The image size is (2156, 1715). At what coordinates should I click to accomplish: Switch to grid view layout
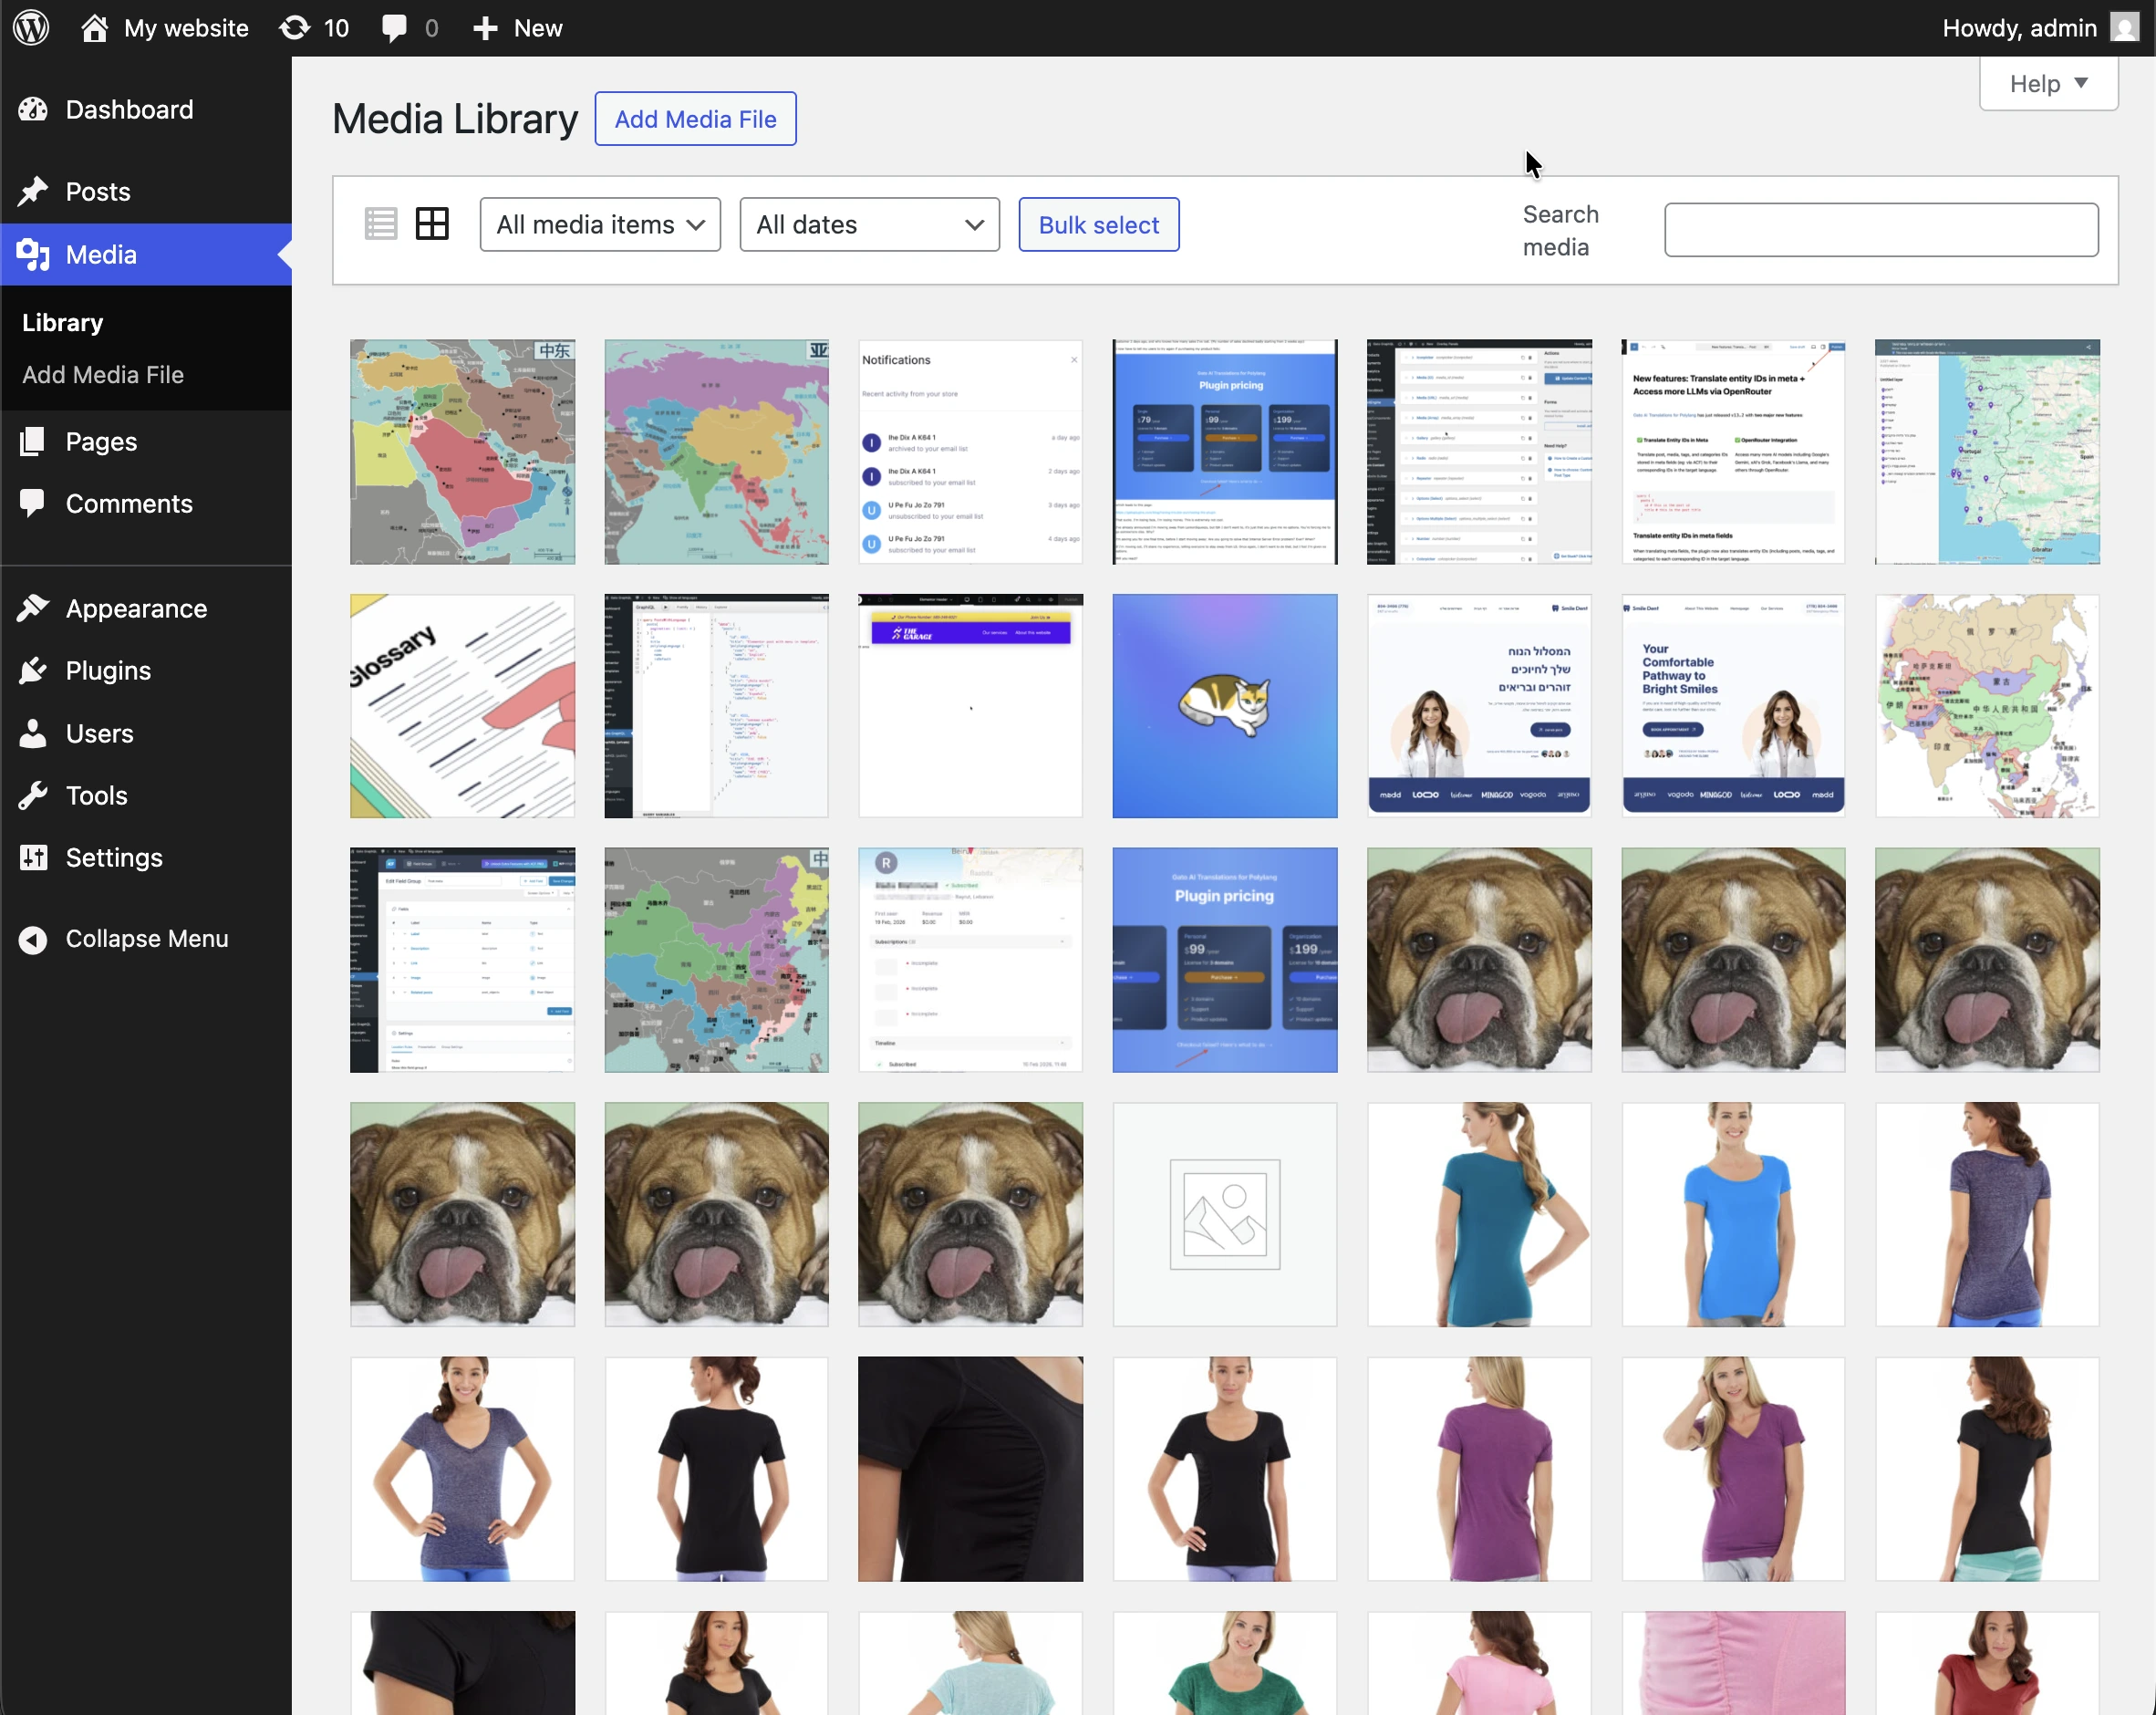(x=432, y=223)
